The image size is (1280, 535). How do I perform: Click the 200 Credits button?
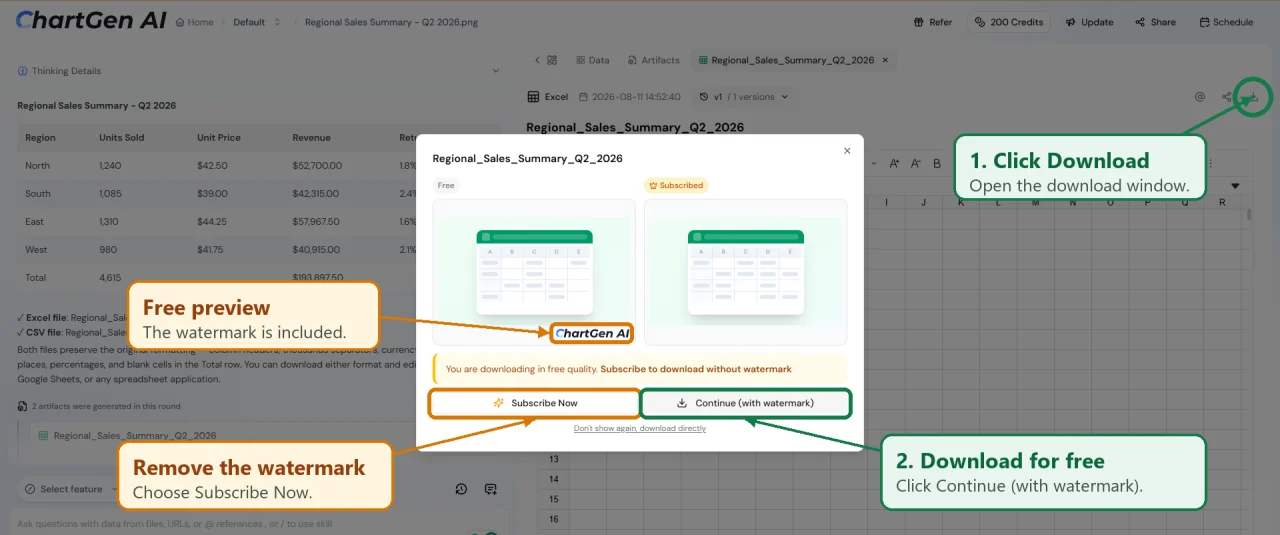1008,22
